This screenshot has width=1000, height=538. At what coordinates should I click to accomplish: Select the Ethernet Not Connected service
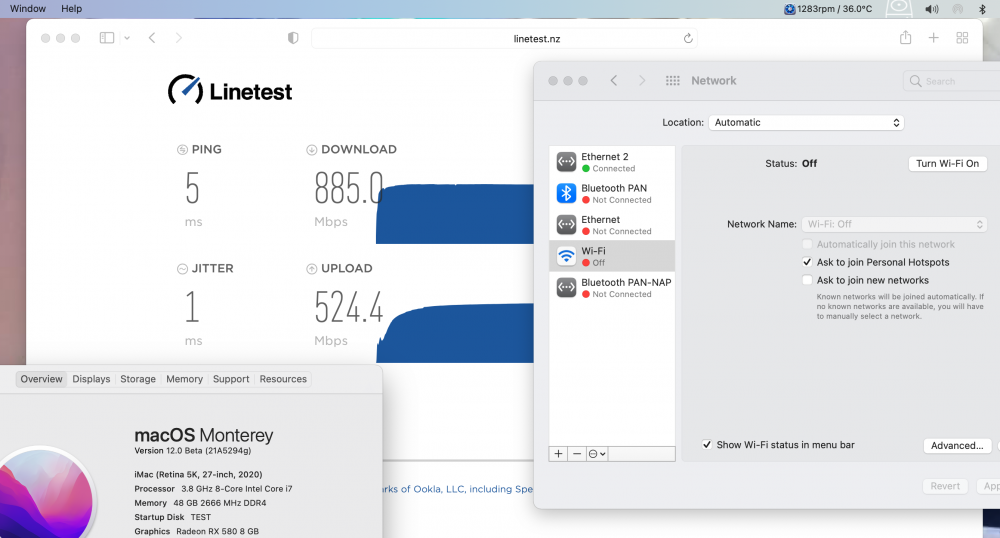coord(612,224)
